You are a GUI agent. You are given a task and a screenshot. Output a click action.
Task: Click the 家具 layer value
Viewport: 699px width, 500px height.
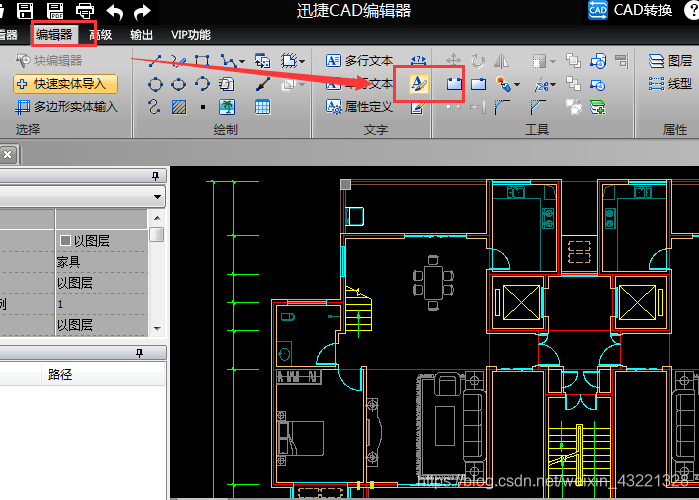[x=68, y=262]
